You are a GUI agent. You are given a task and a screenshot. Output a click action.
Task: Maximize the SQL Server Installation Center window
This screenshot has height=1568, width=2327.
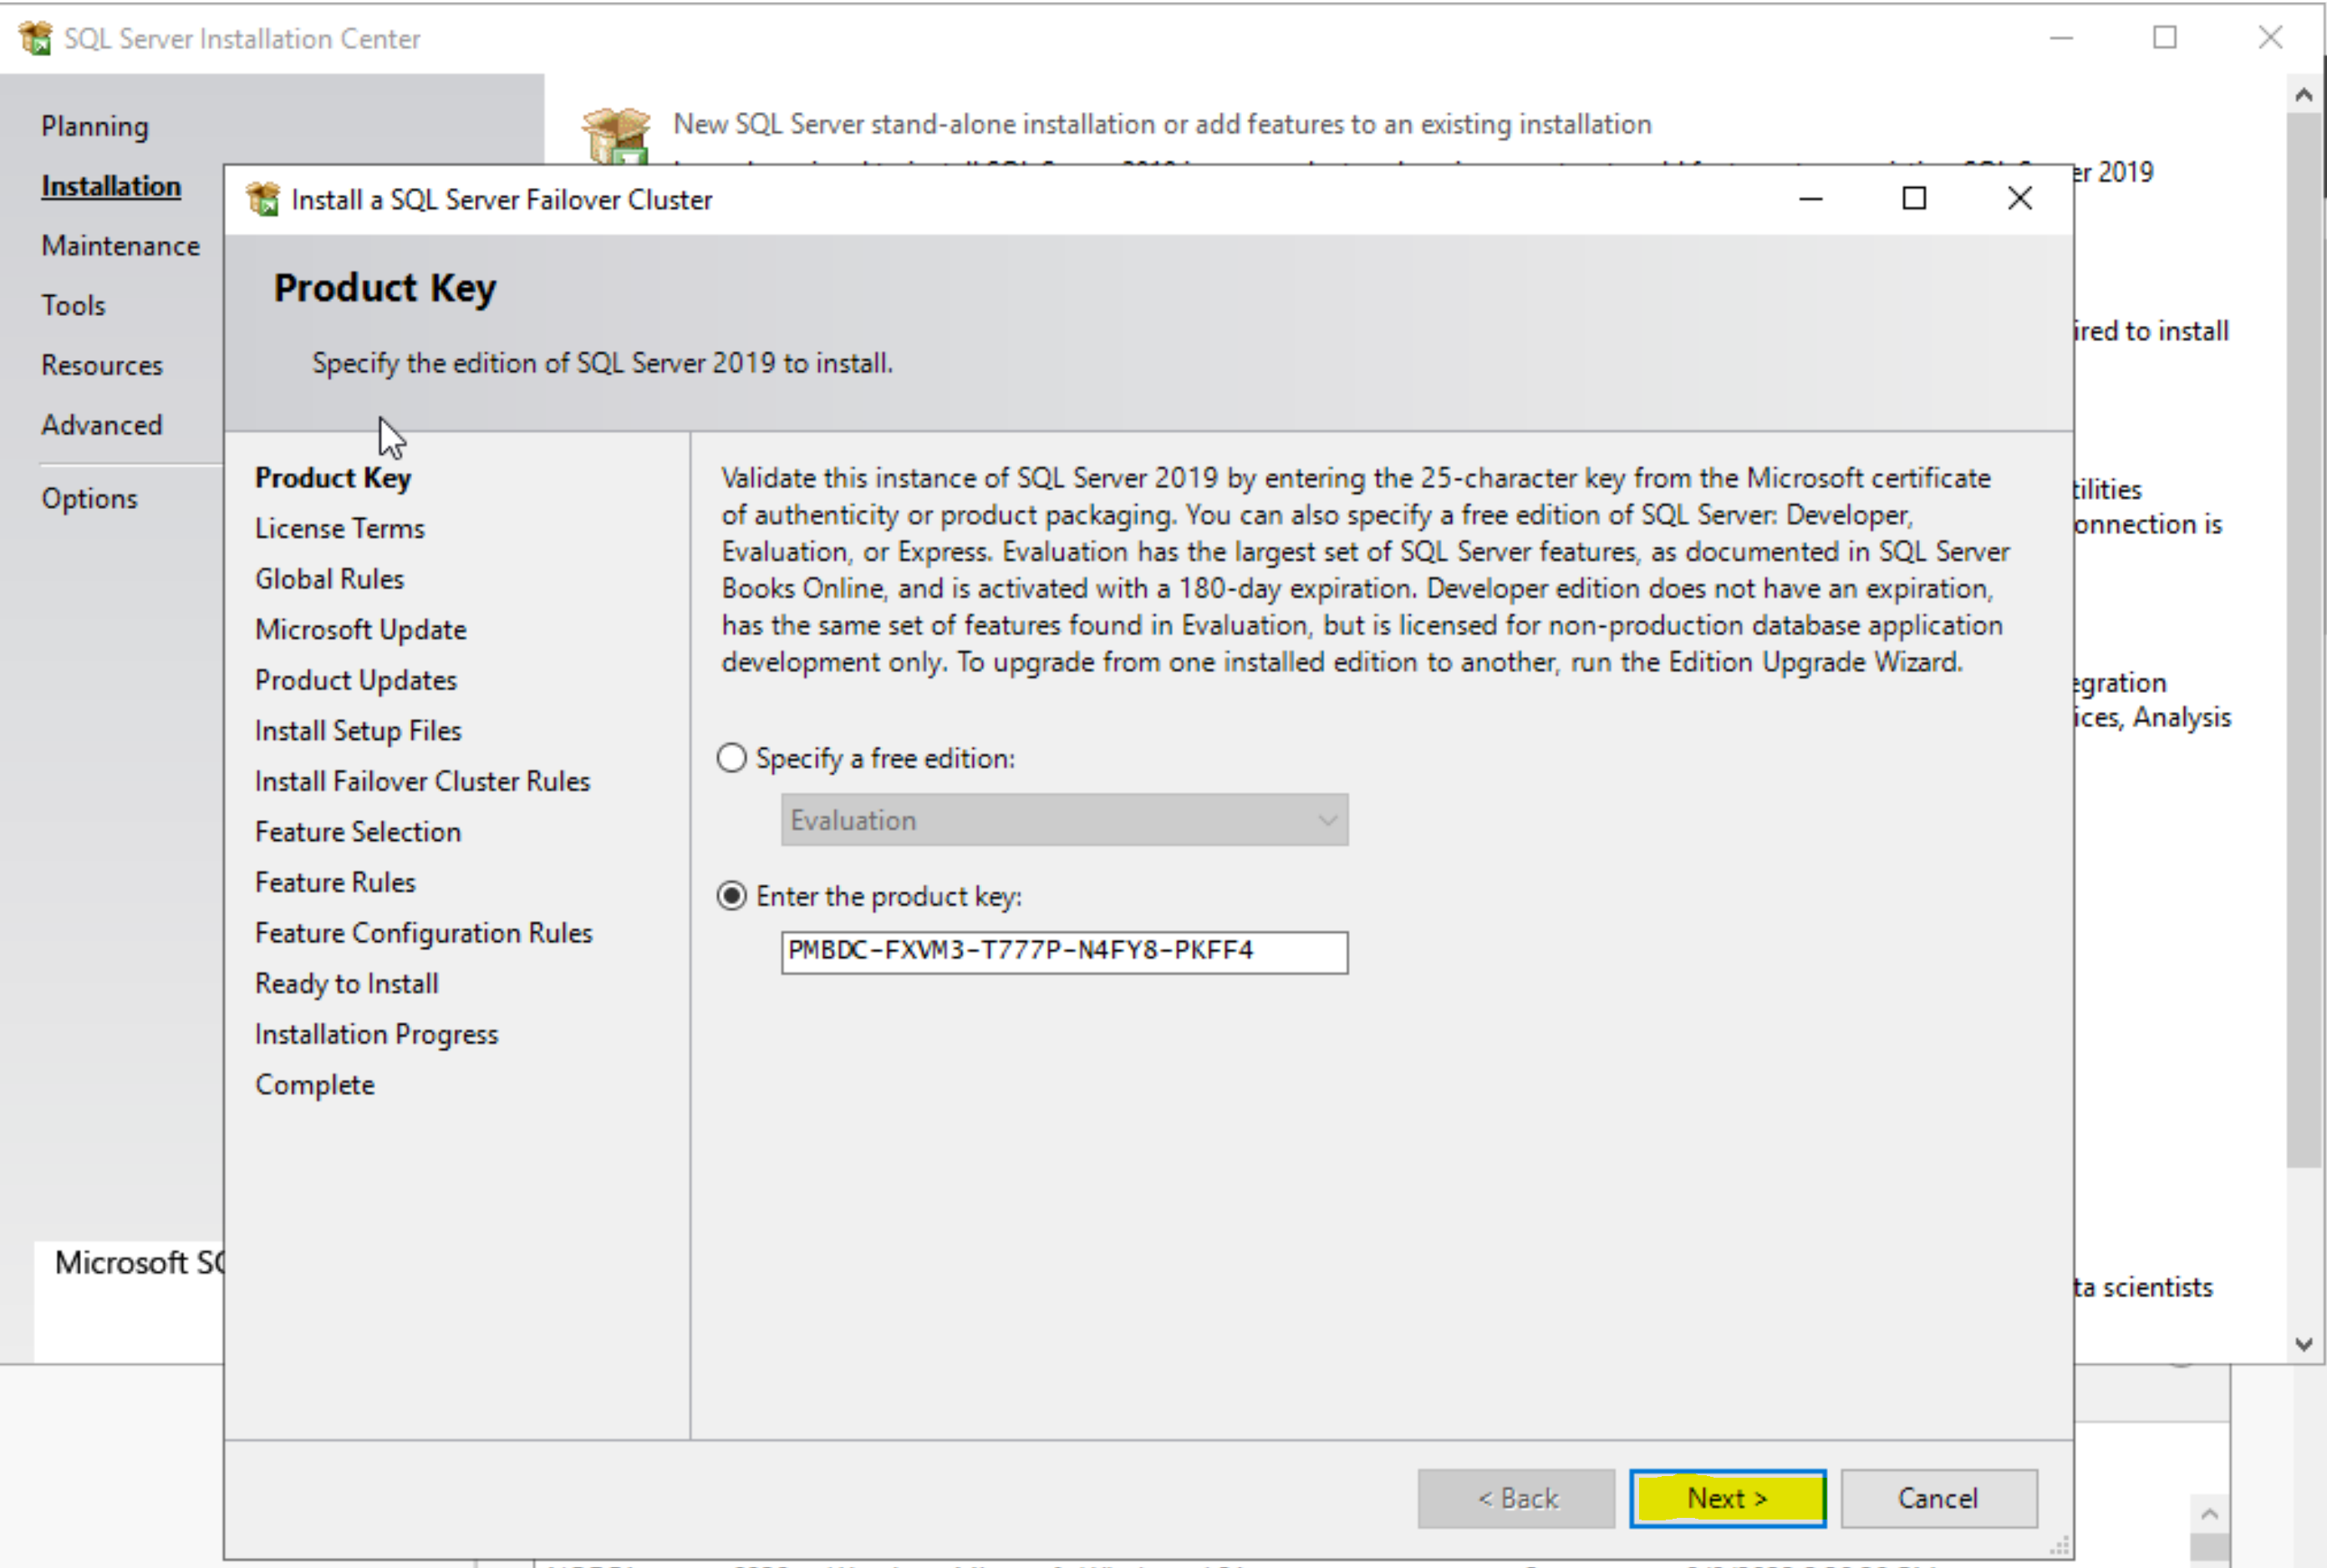point(2165,38)
